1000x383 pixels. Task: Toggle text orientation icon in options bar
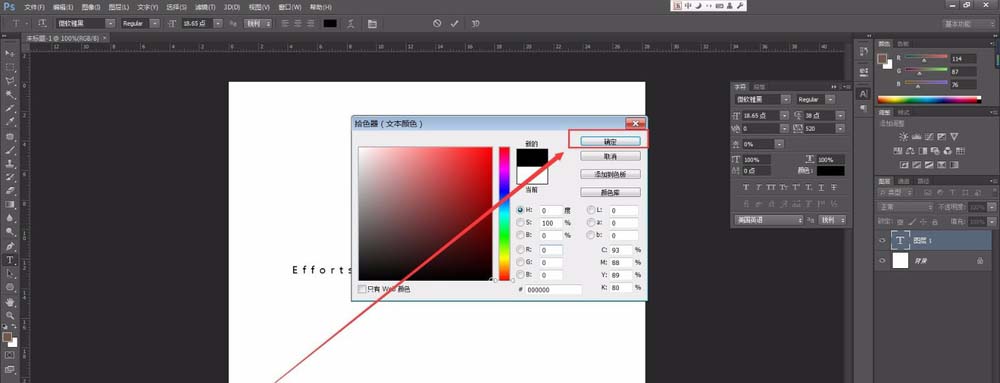point(42,23)
